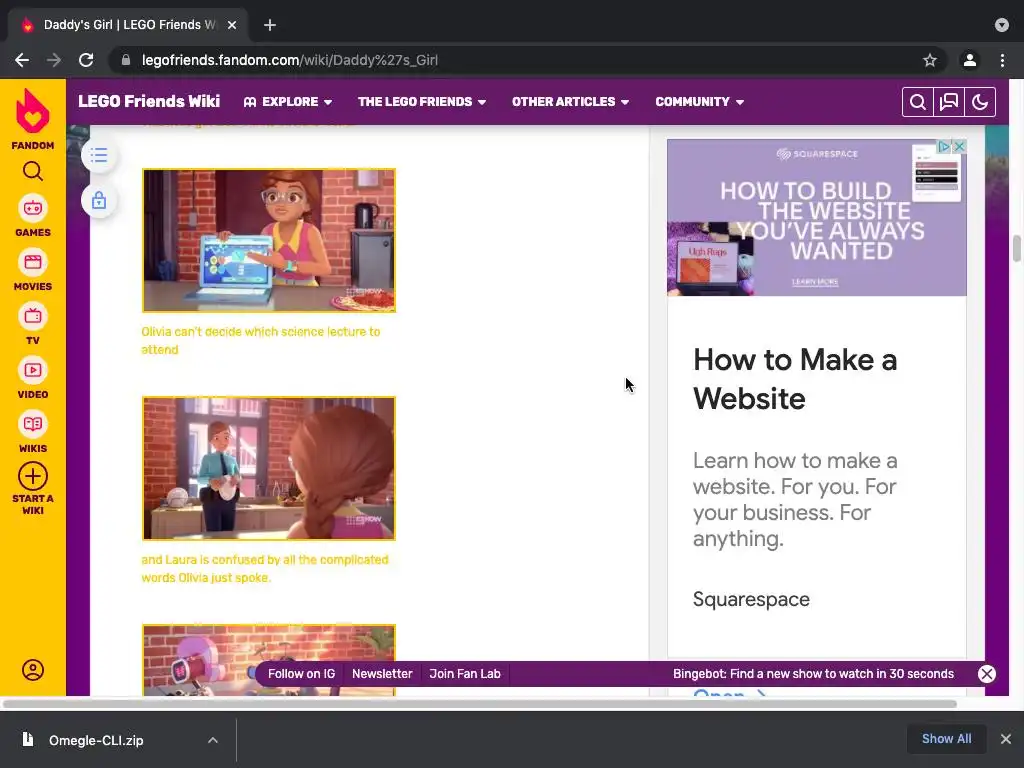Screen dimensions: 1024x768
Task: Click the AdChoices icon on ad
Action: 944,147
